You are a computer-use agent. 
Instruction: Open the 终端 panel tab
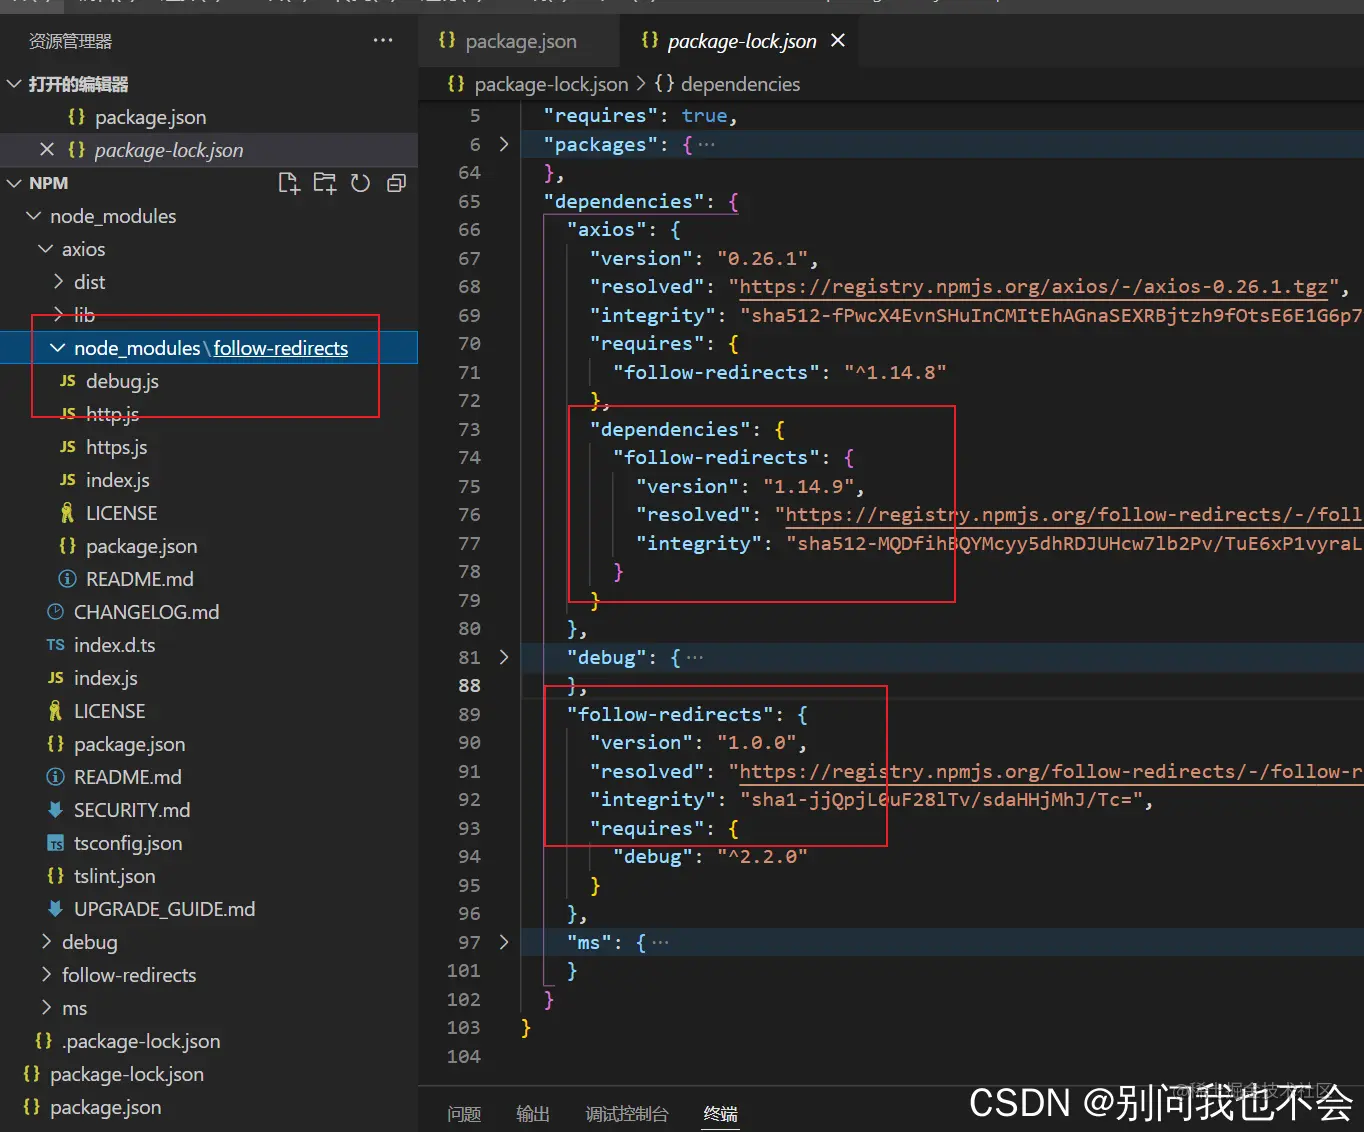pos(721,1114)
